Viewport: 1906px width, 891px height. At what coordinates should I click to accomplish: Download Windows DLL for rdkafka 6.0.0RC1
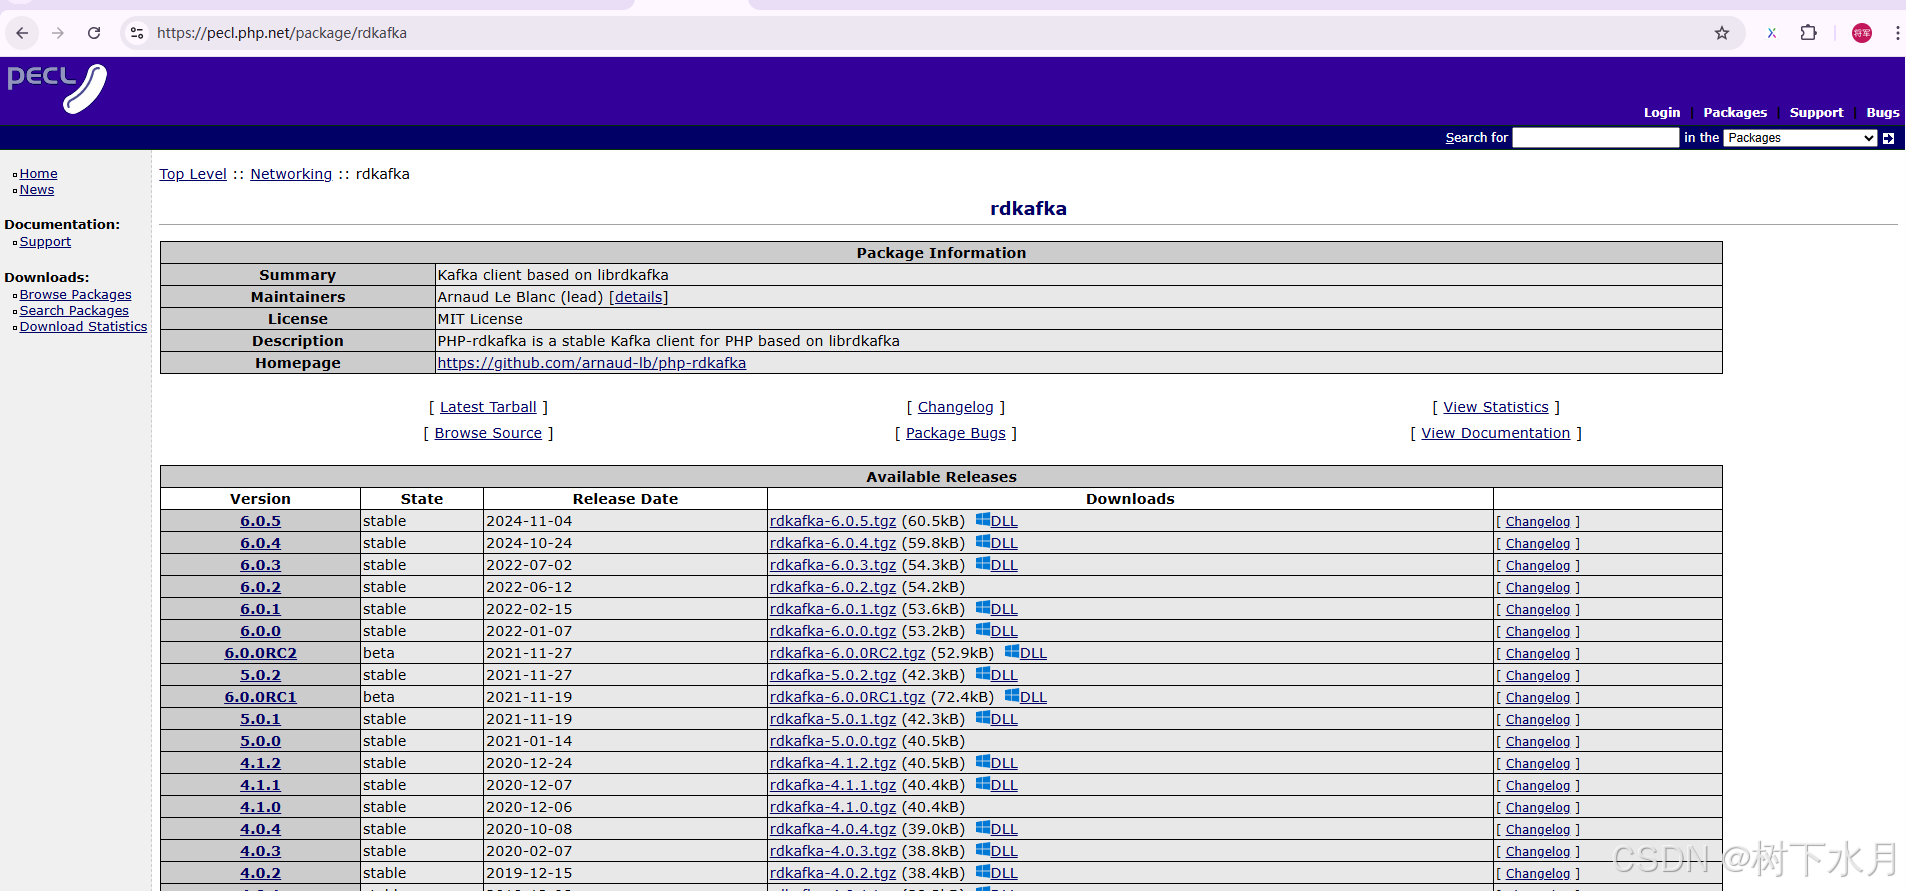[1025, 697]
